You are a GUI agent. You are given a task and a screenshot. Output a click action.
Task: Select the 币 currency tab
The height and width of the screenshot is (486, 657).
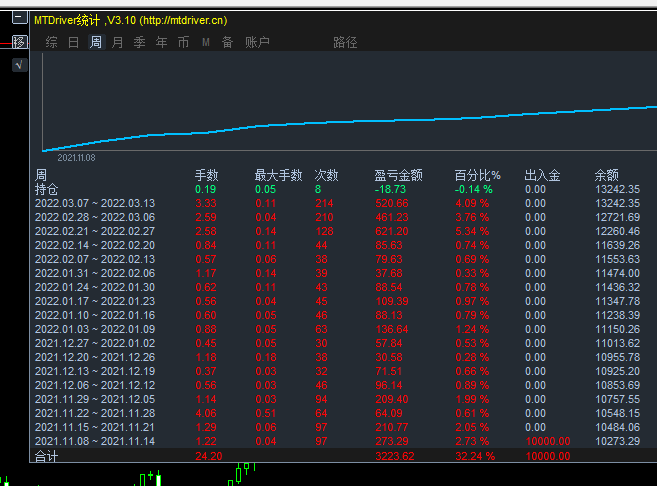(184, 42)
